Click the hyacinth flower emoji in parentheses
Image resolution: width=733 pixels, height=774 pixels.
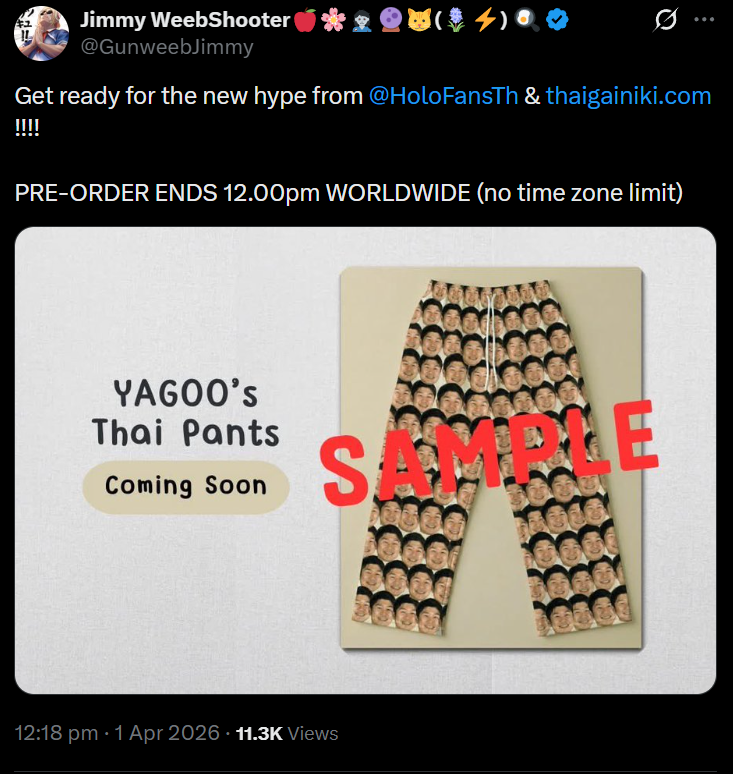456,20
